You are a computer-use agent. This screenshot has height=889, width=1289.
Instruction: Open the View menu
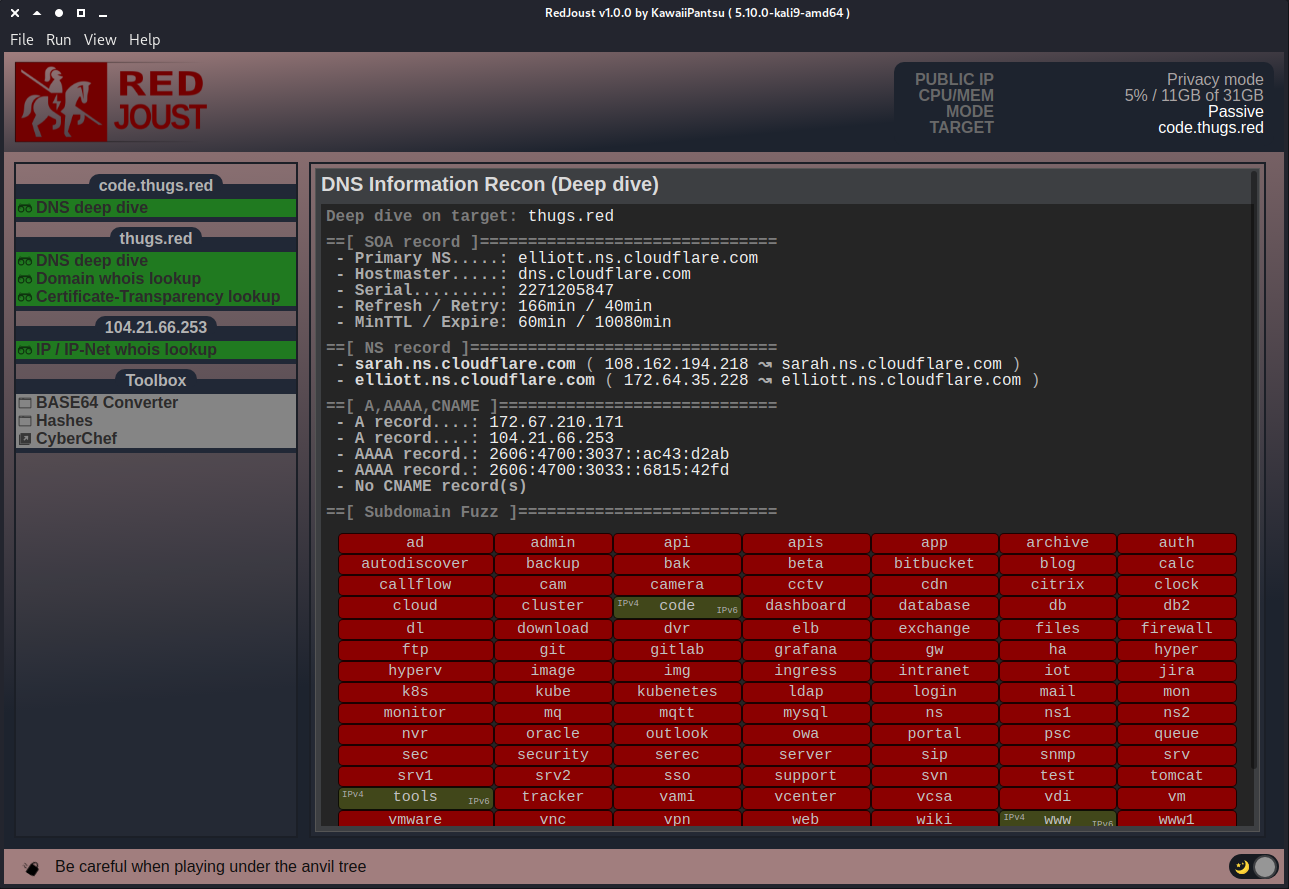click(100, 40)
